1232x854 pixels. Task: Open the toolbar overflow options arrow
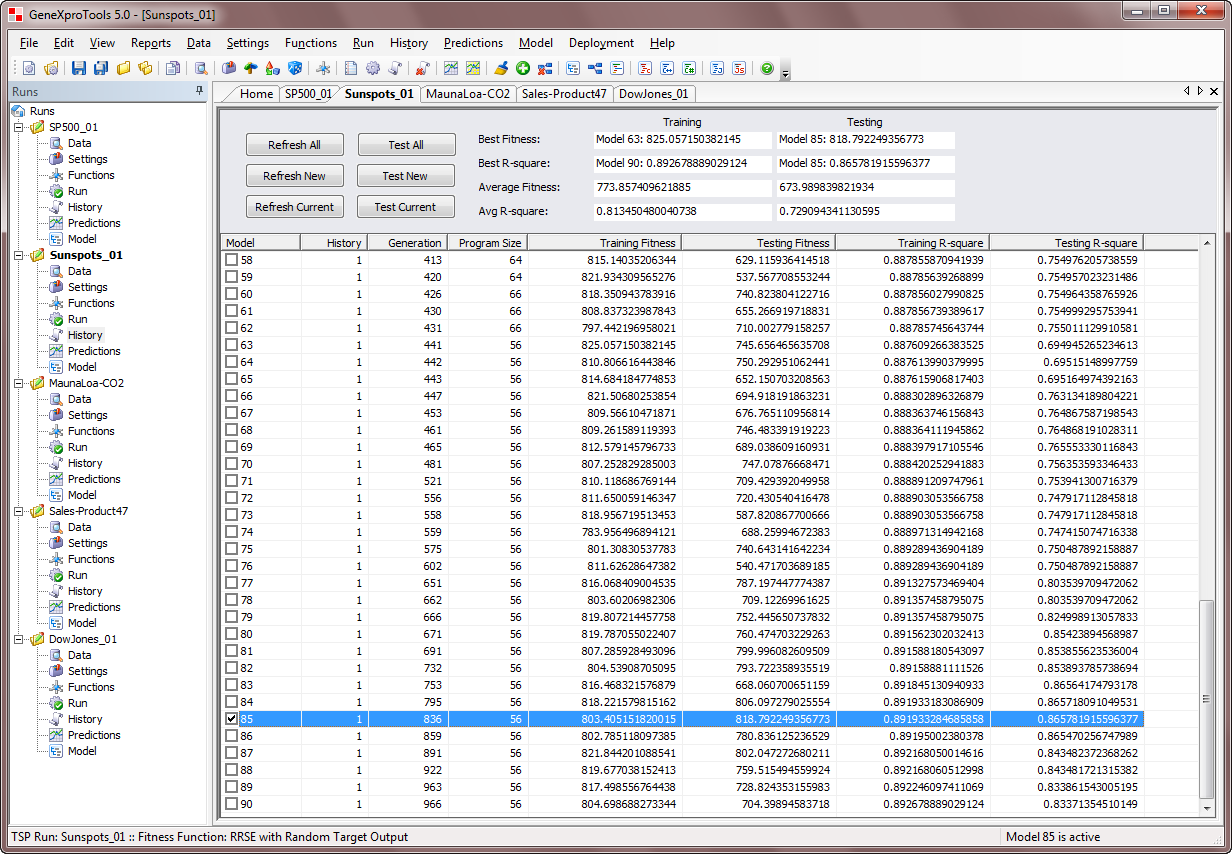(x=785, y=72)
